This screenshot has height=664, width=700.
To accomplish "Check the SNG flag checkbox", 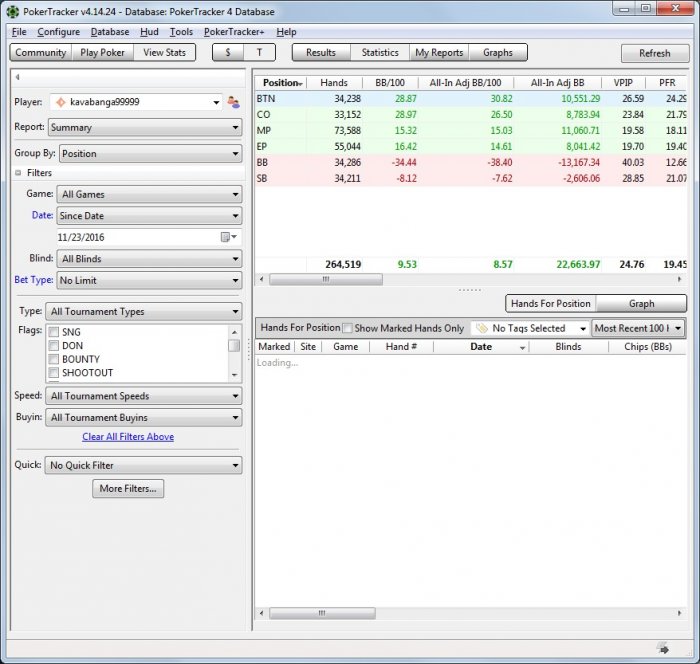I will [54, 332].
